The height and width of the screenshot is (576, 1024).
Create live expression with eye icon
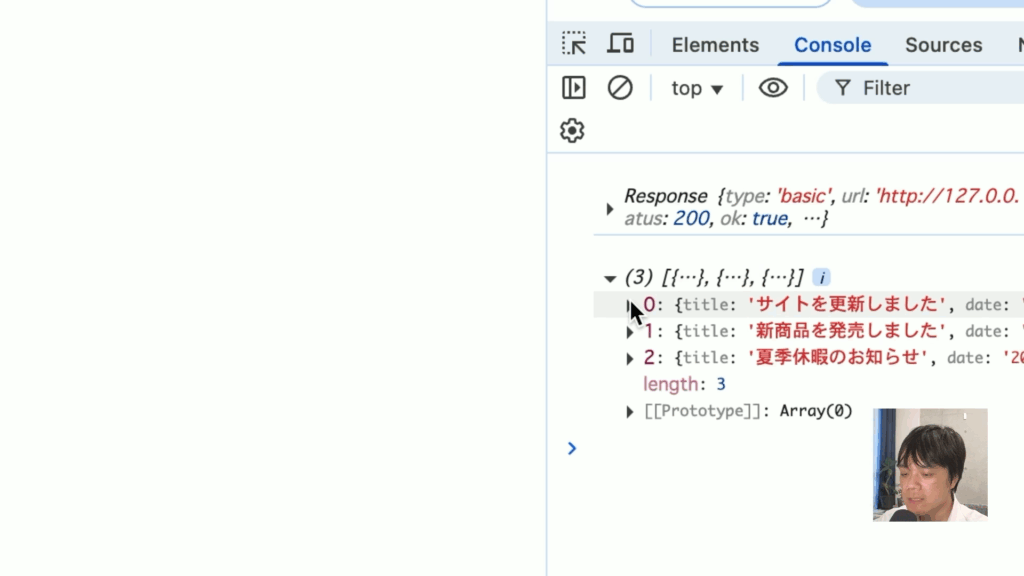pyautogui.click(x=773, y=88)
